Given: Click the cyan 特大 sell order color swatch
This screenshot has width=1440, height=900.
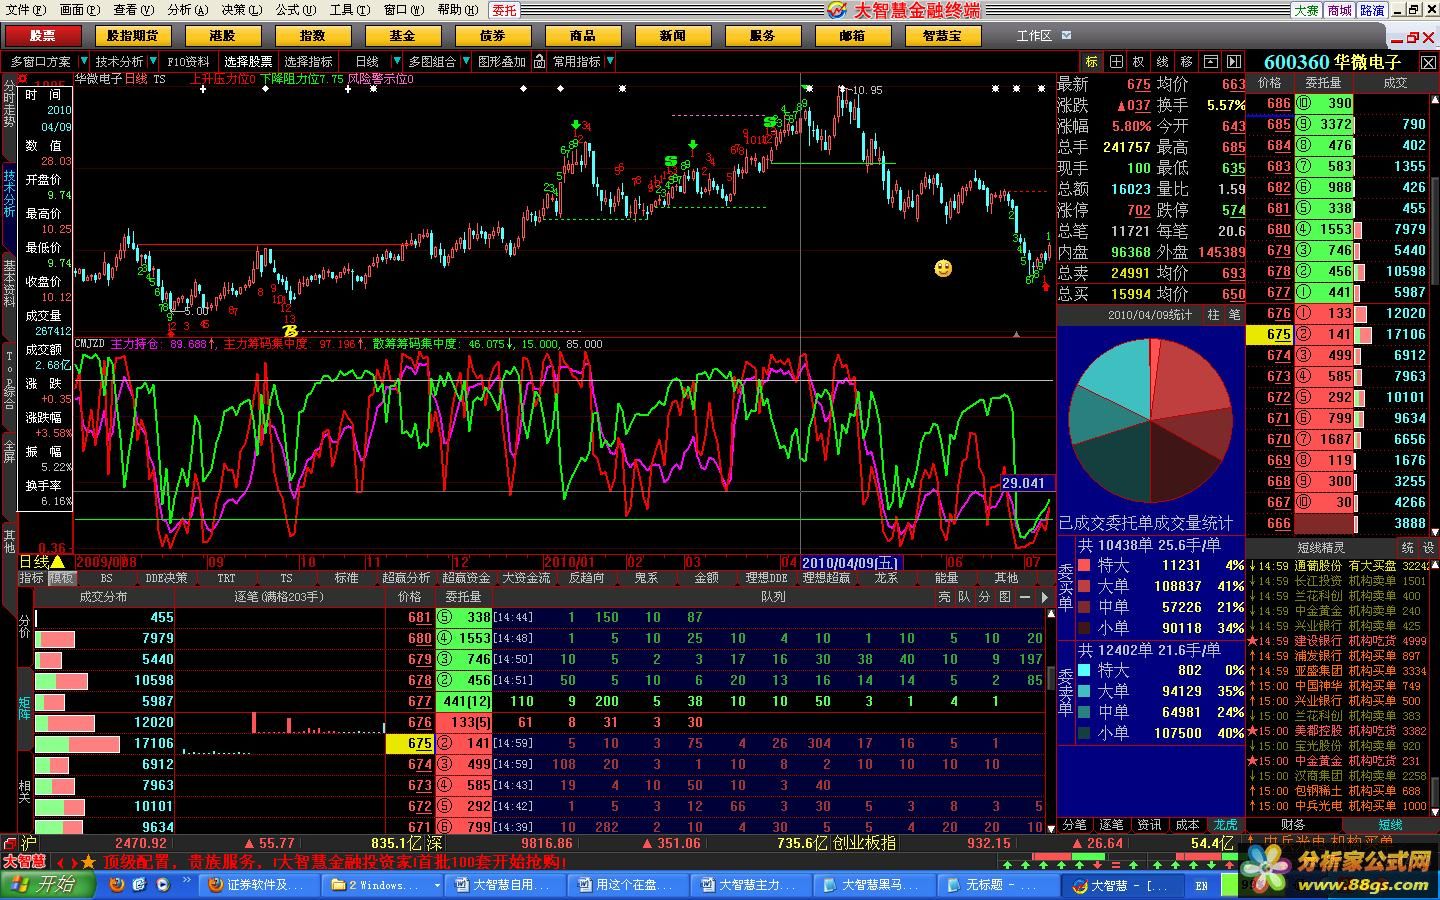Looking at the screenshot, I should (1085, 671).
